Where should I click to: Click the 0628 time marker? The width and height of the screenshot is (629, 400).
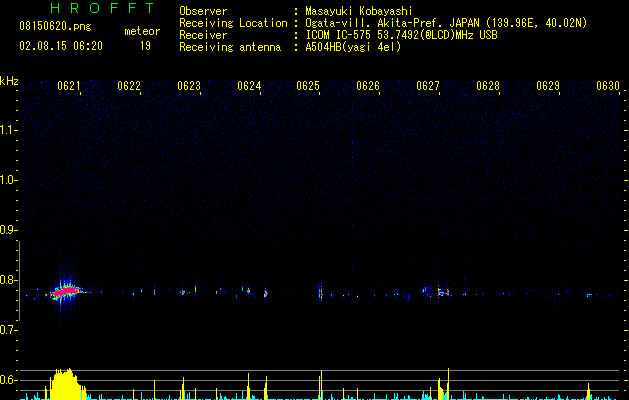click(x=488, y=86)
